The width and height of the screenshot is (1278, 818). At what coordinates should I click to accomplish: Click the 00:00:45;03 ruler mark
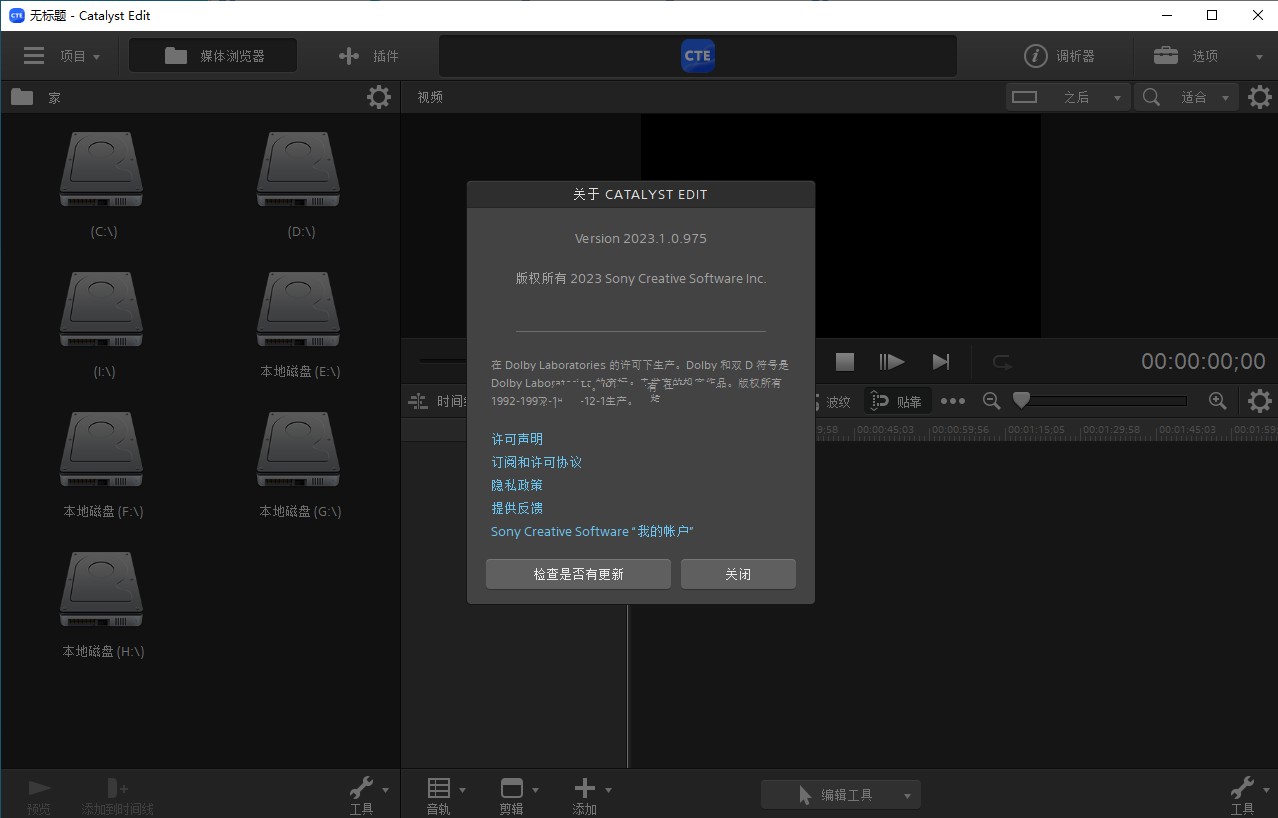tap(887, 429)
